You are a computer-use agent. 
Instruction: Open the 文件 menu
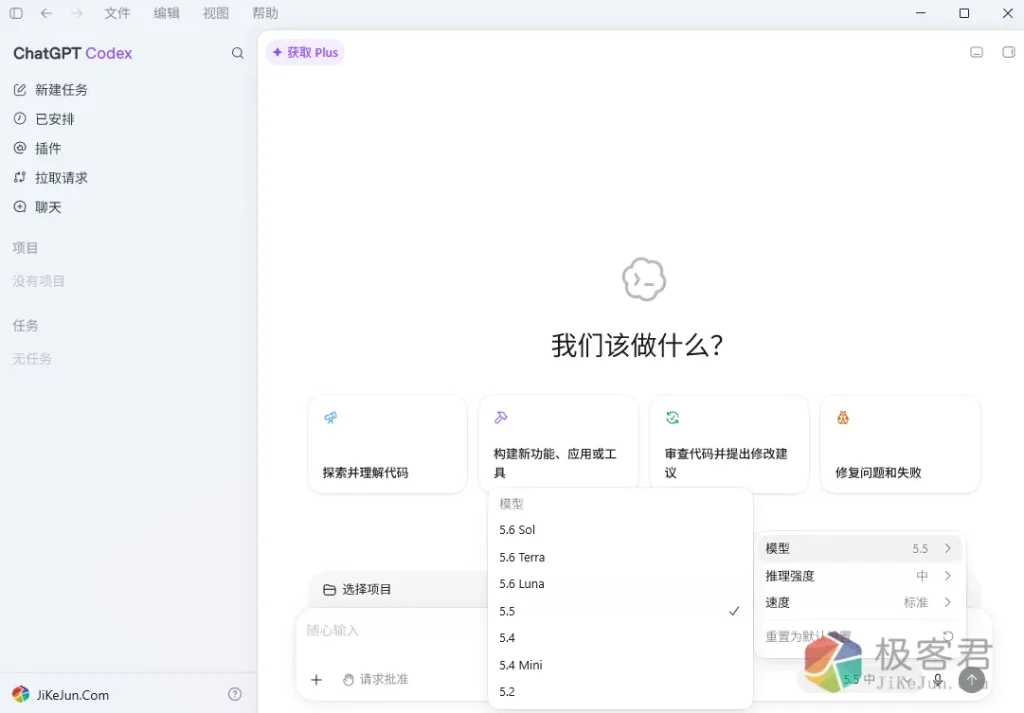118,13
